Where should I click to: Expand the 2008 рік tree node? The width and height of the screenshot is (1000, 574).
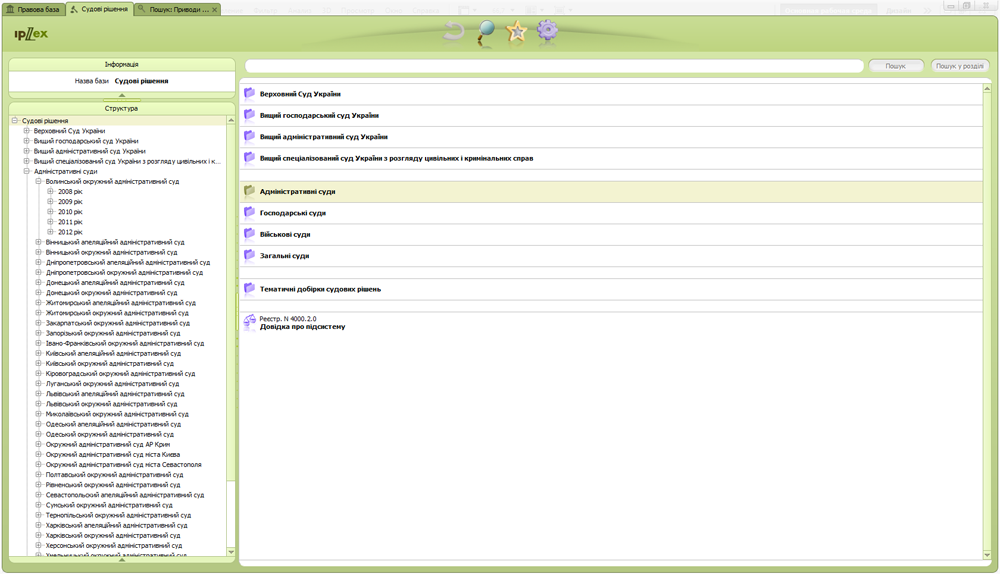click(50, 191)
